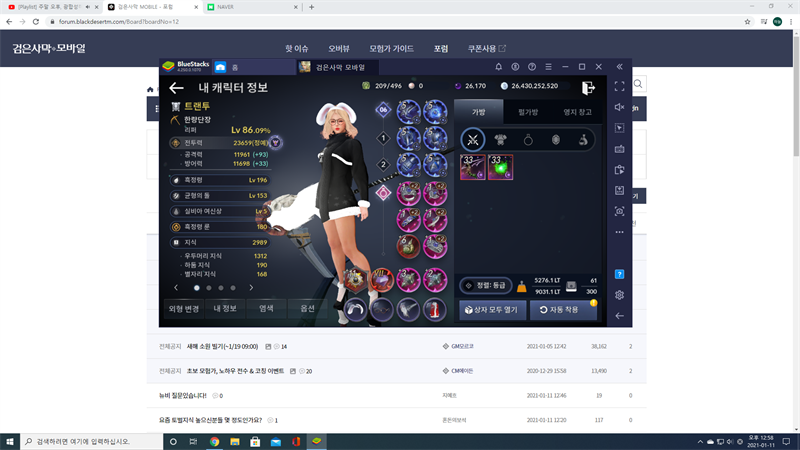This screenshot has height=450, width=800.
Task: Open BlueStacks settings gear icon
Action: (x=620, y=295)
